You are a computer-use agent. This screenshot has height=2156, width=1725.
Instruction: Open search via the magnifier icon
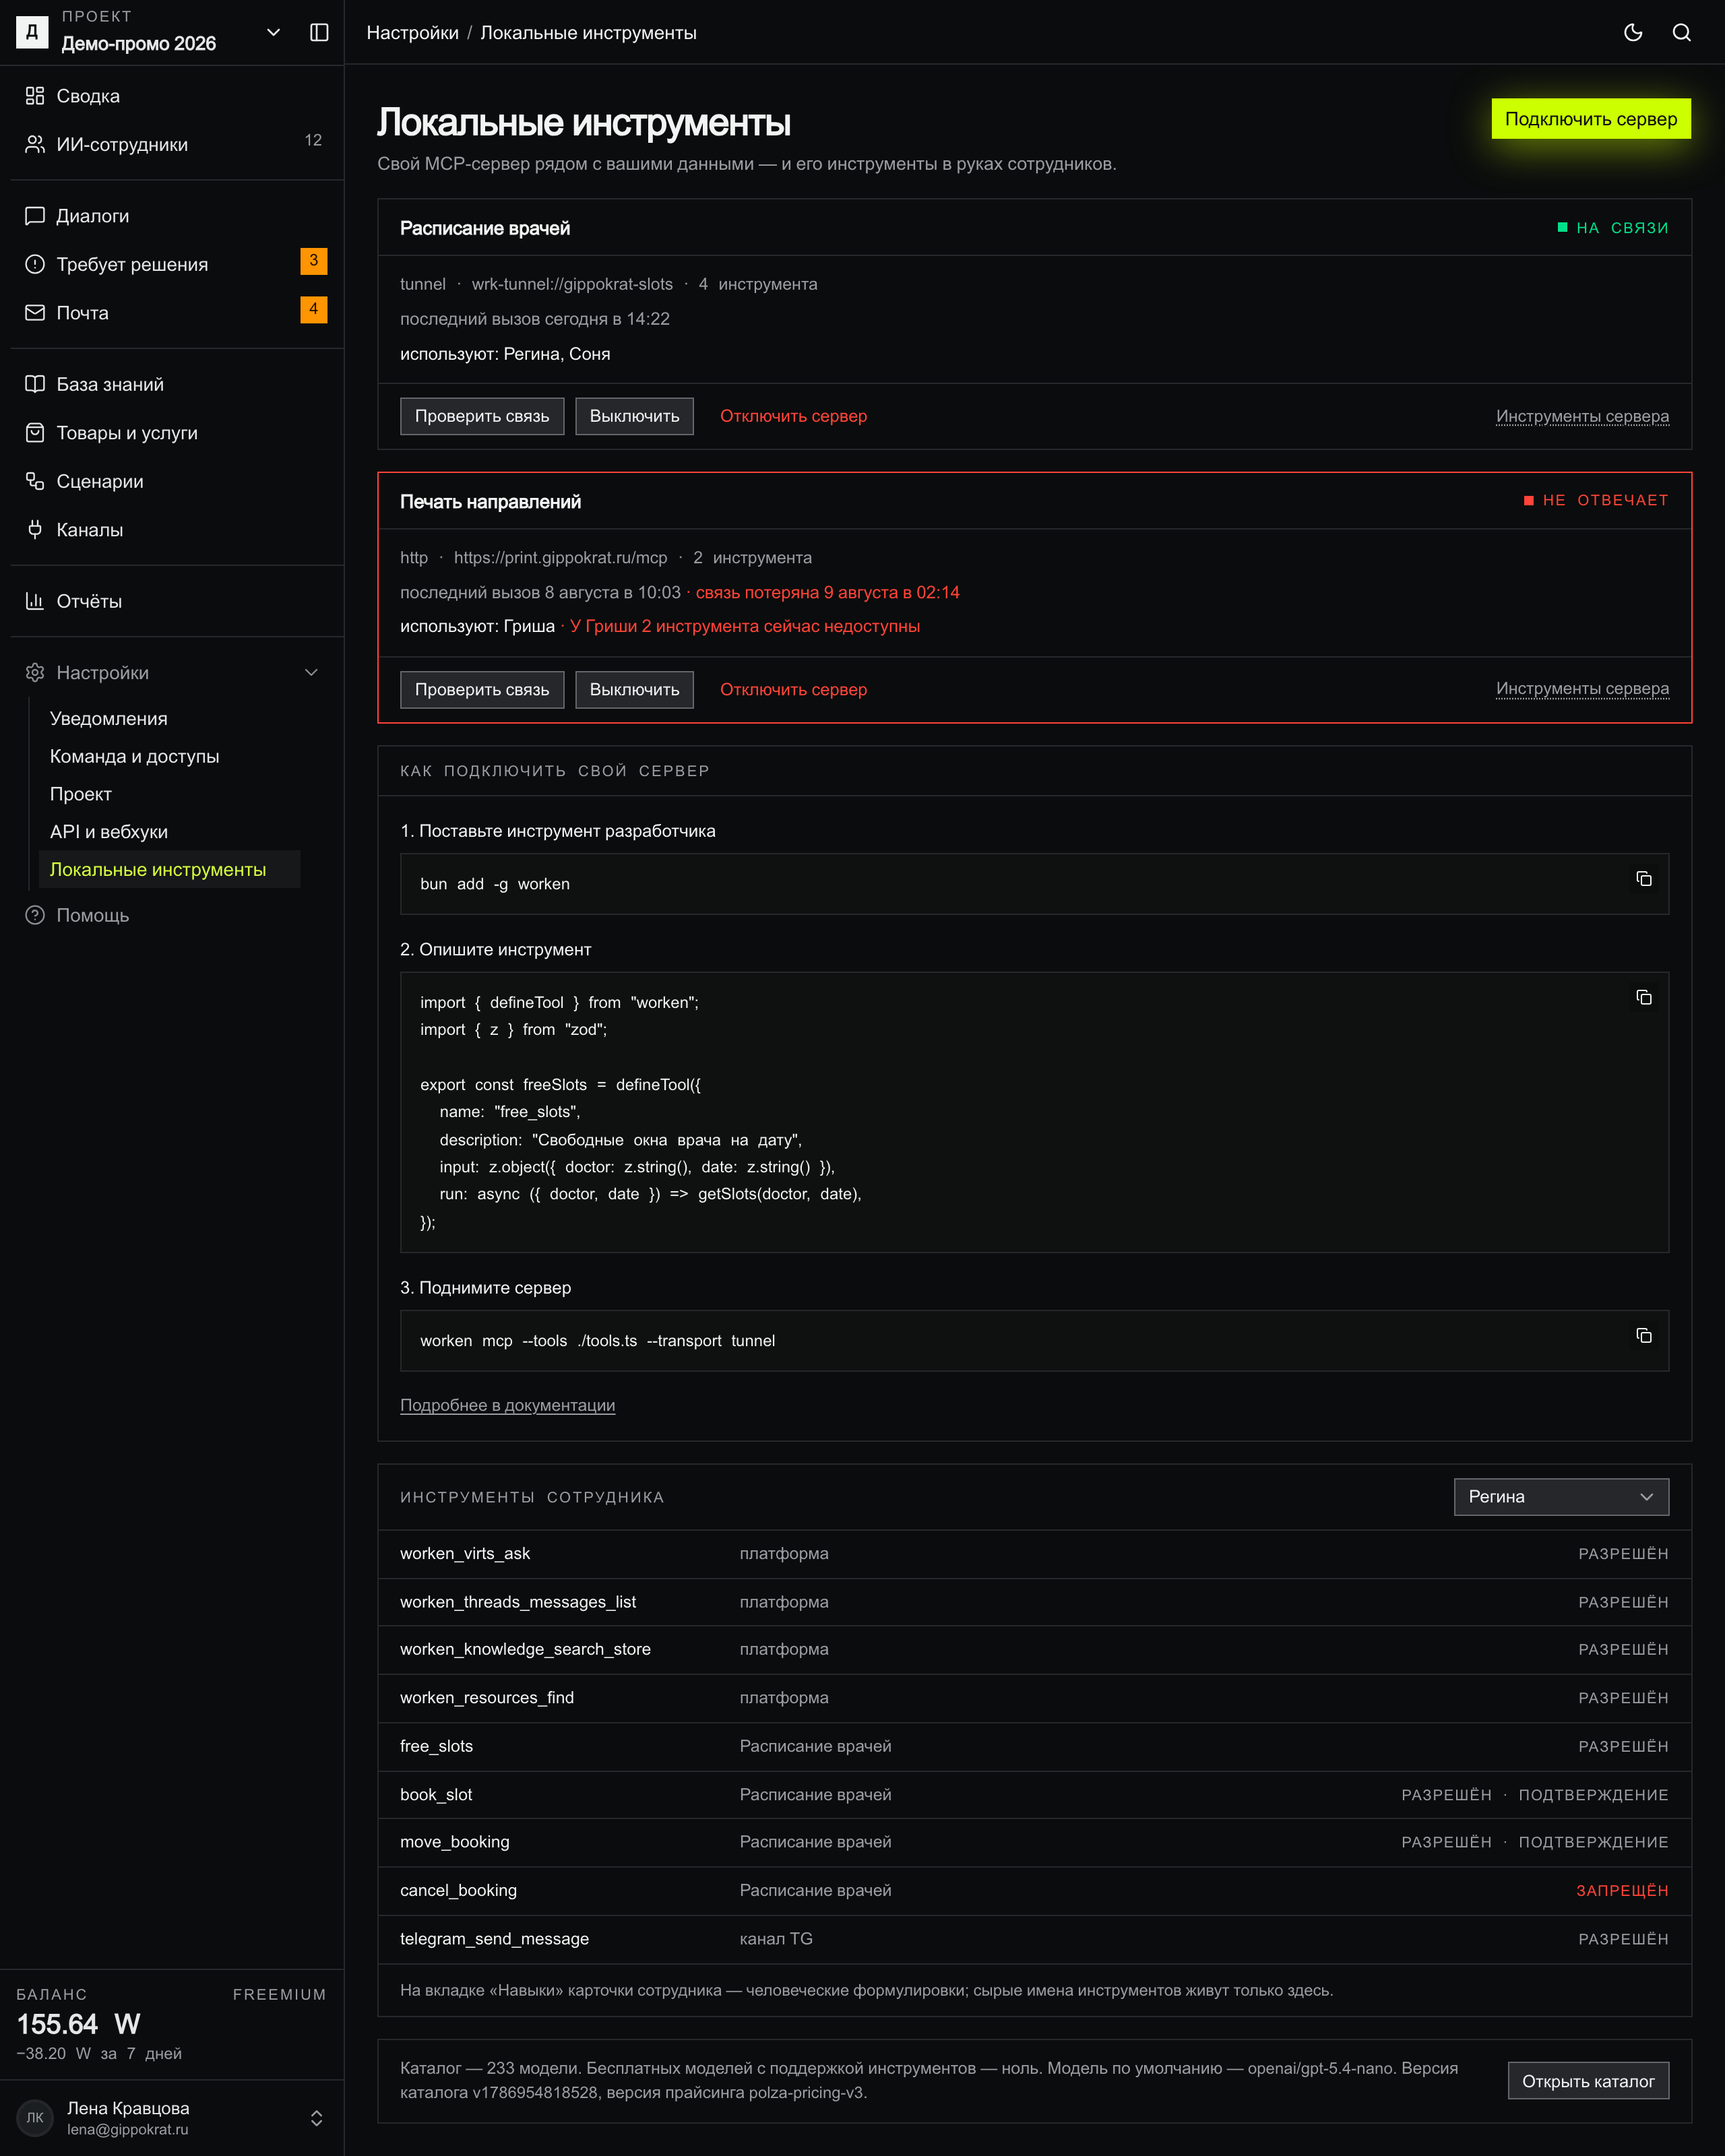tap(1681, 32)
